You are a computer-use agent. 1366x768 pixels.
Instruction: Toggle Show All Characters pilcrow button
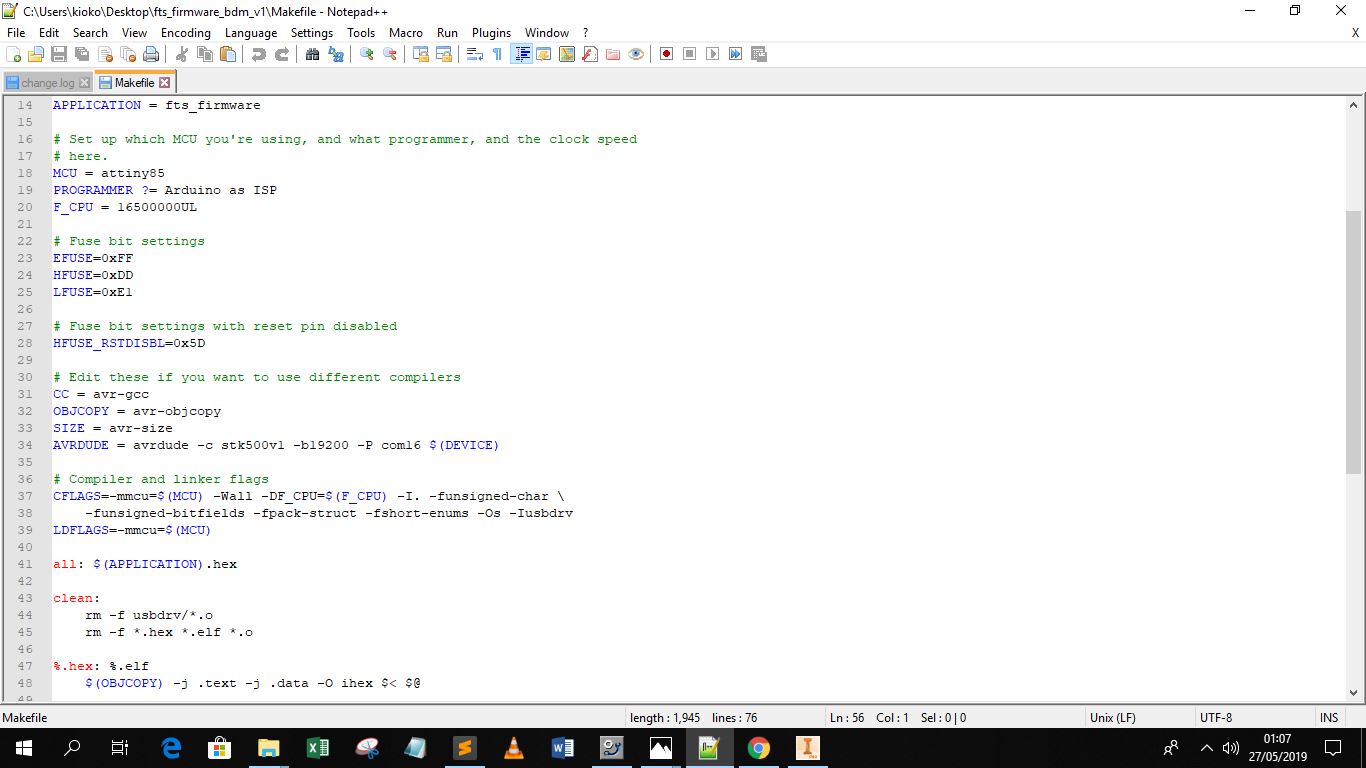pyautogui.click(x=498, y=54)
